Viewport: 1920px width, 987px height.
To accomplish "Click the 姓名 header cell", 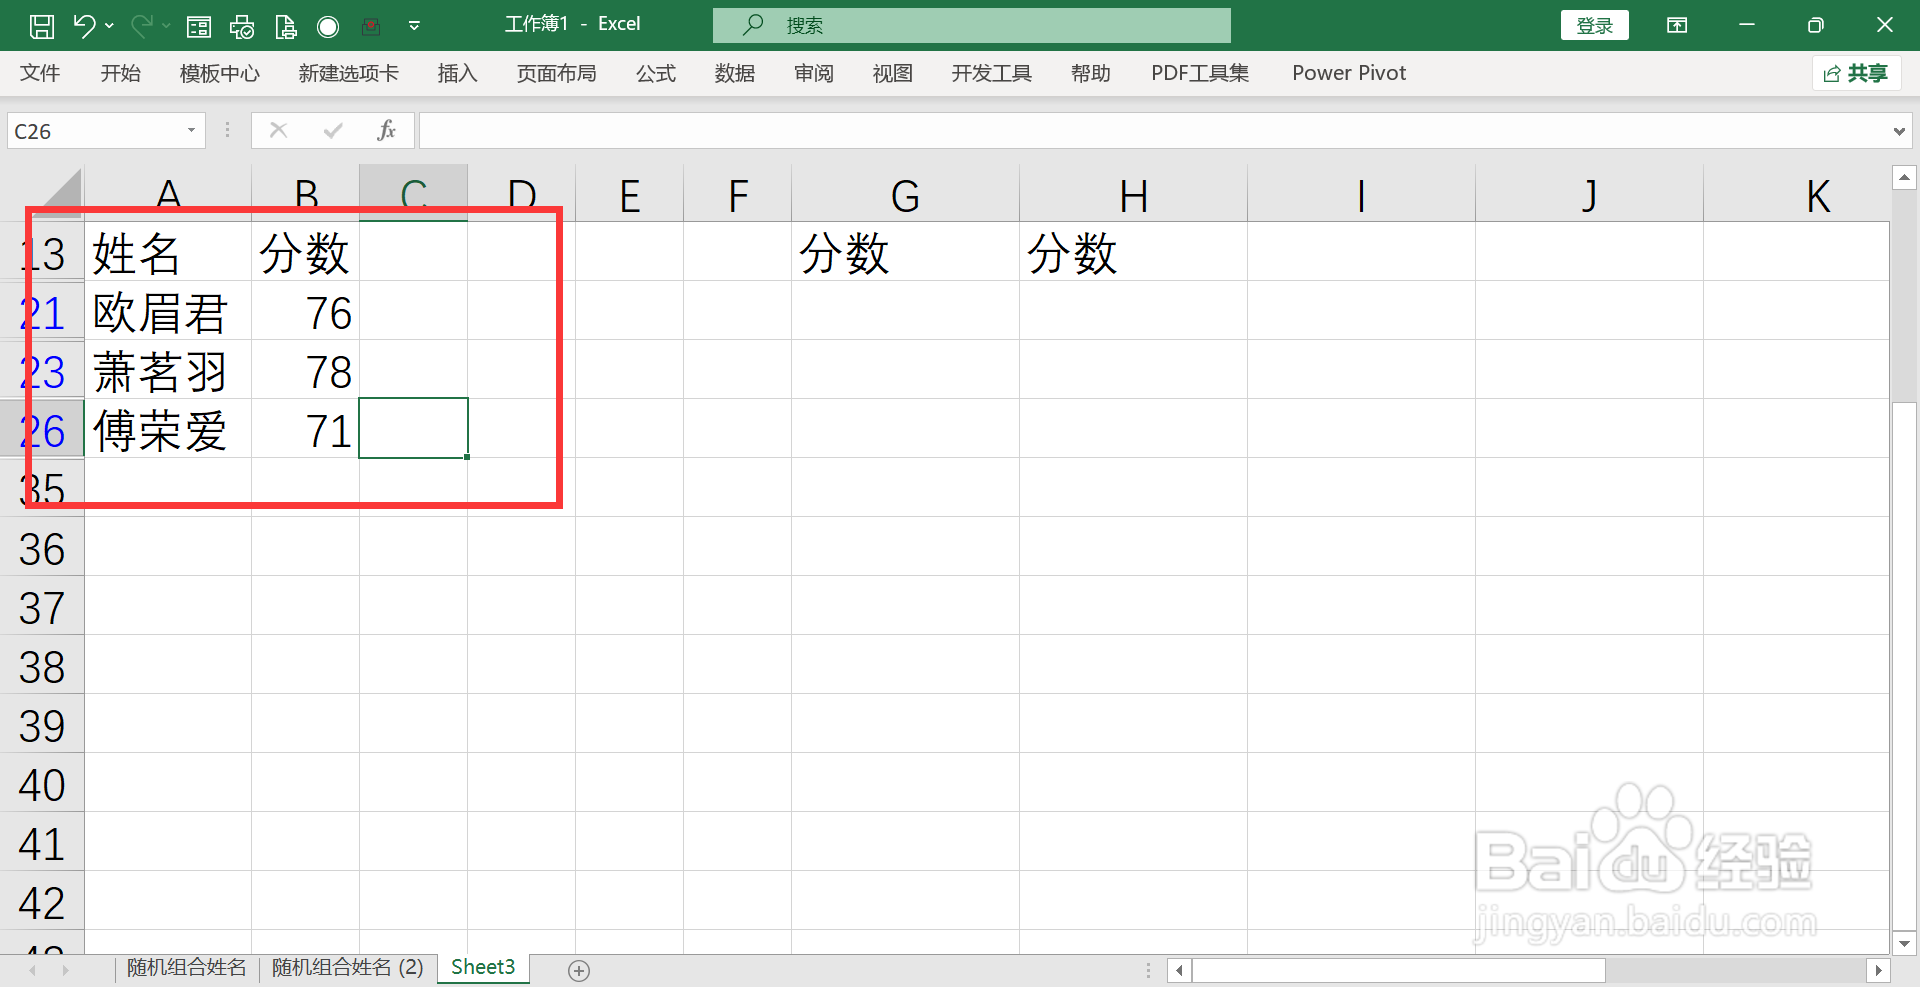I will coord(168,252).
